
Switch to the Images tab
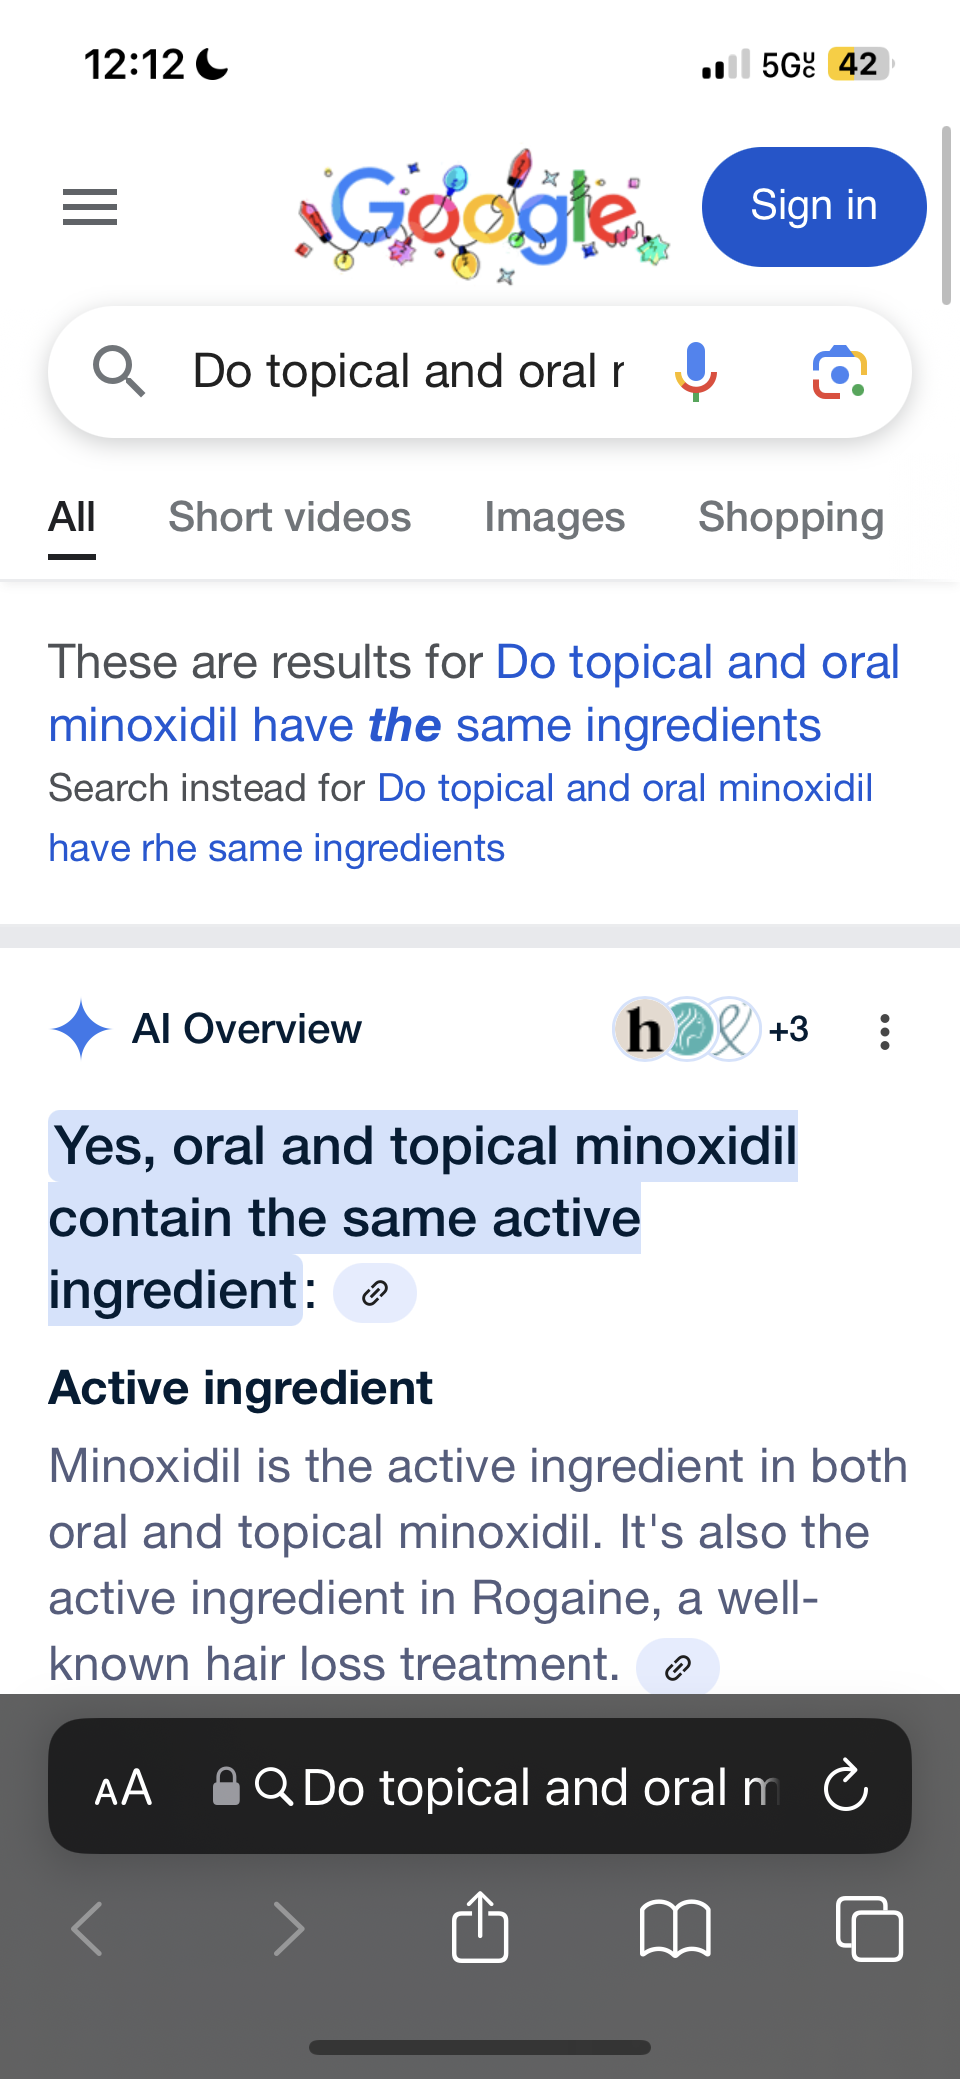click(554, 518)
